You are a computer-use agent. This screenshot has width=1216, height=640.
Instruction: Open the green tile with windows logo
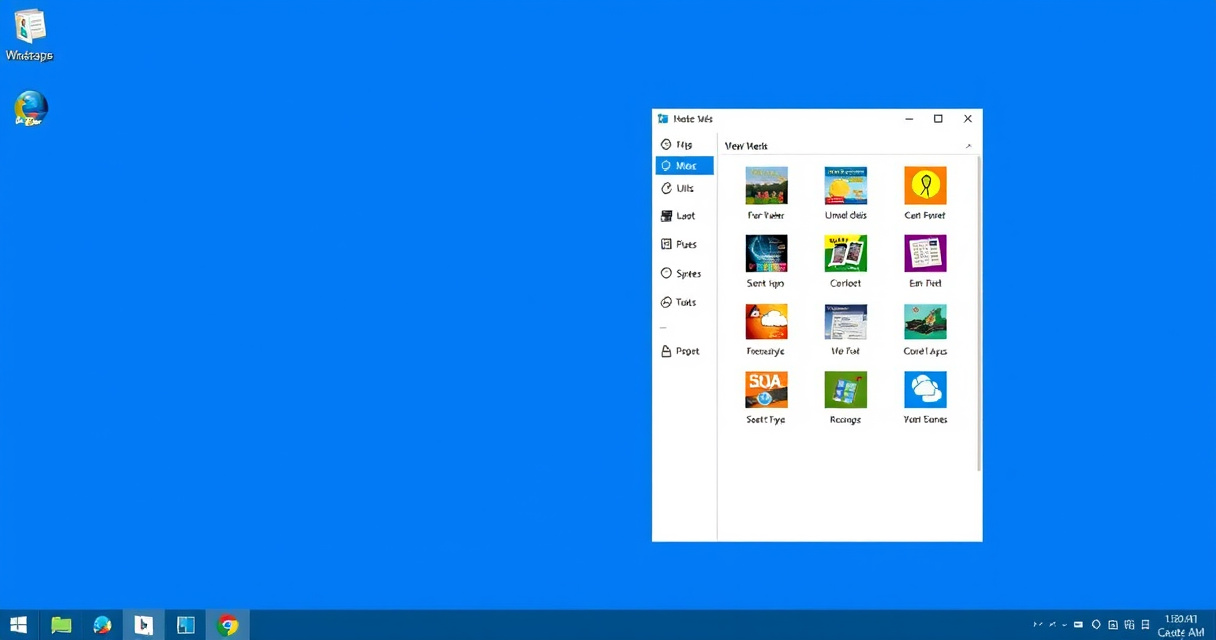pyautogui.click(x=845, y=390)
